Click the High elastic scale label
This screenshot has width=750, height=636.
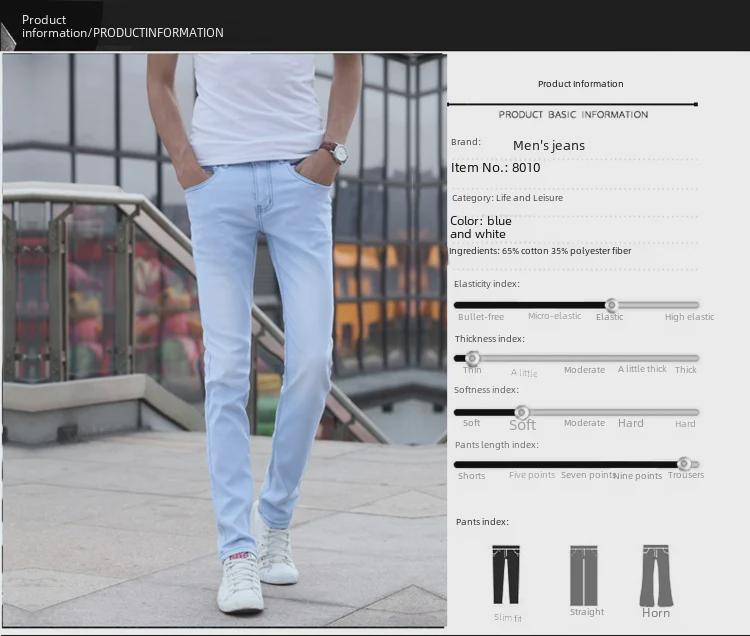click(689, 317)
